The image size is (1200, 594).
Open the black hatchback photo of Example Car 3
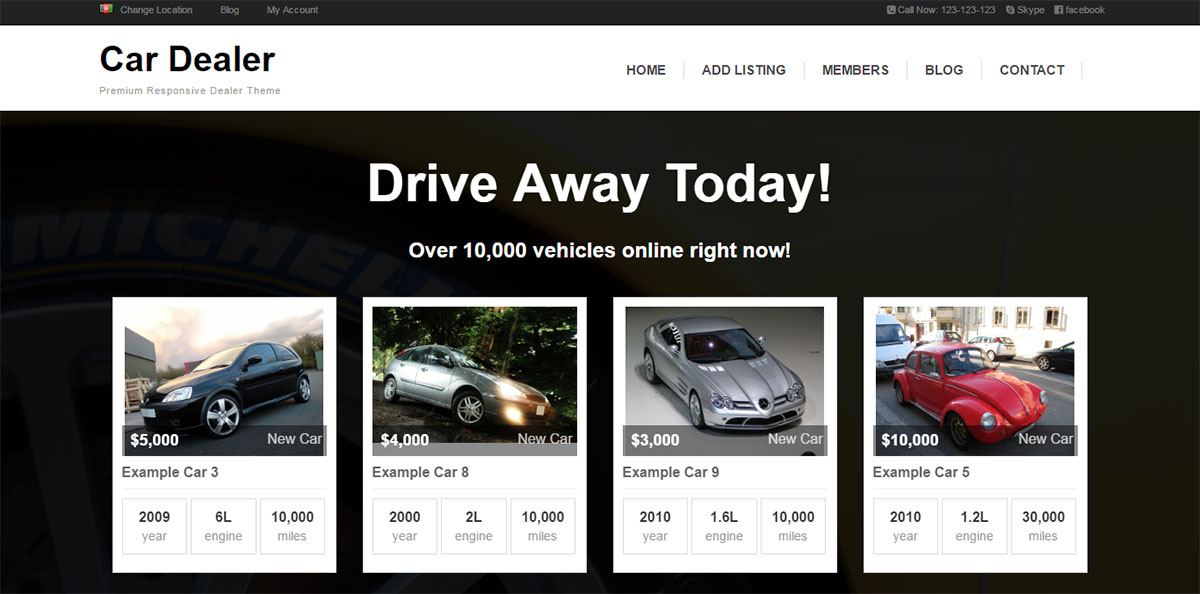click(224, 381)
